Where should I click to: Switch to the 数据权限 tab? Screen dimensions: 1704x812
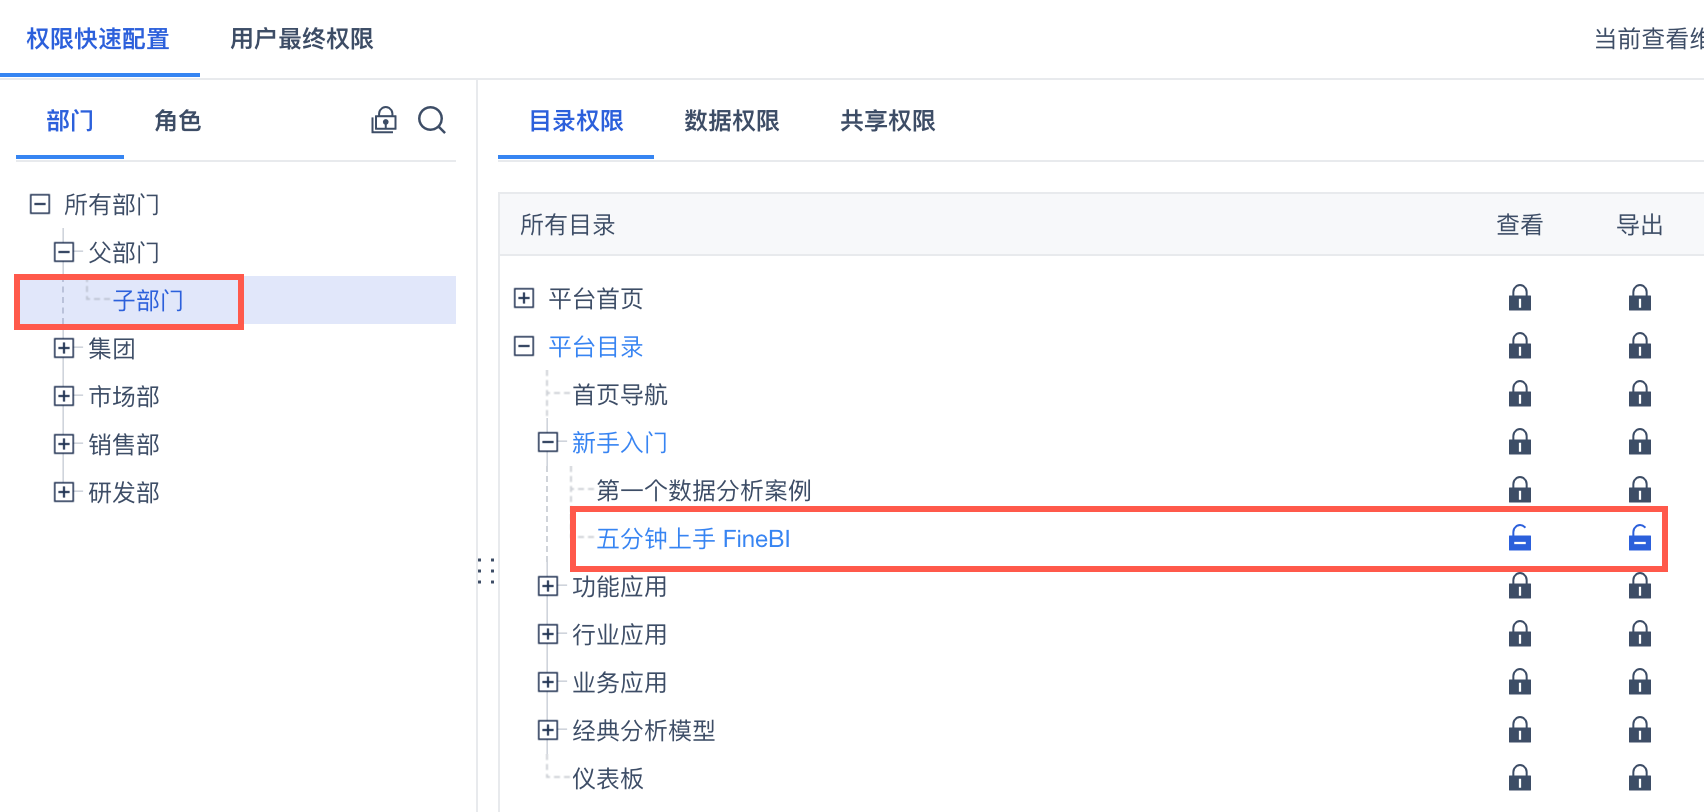click(x=731, y=121)
